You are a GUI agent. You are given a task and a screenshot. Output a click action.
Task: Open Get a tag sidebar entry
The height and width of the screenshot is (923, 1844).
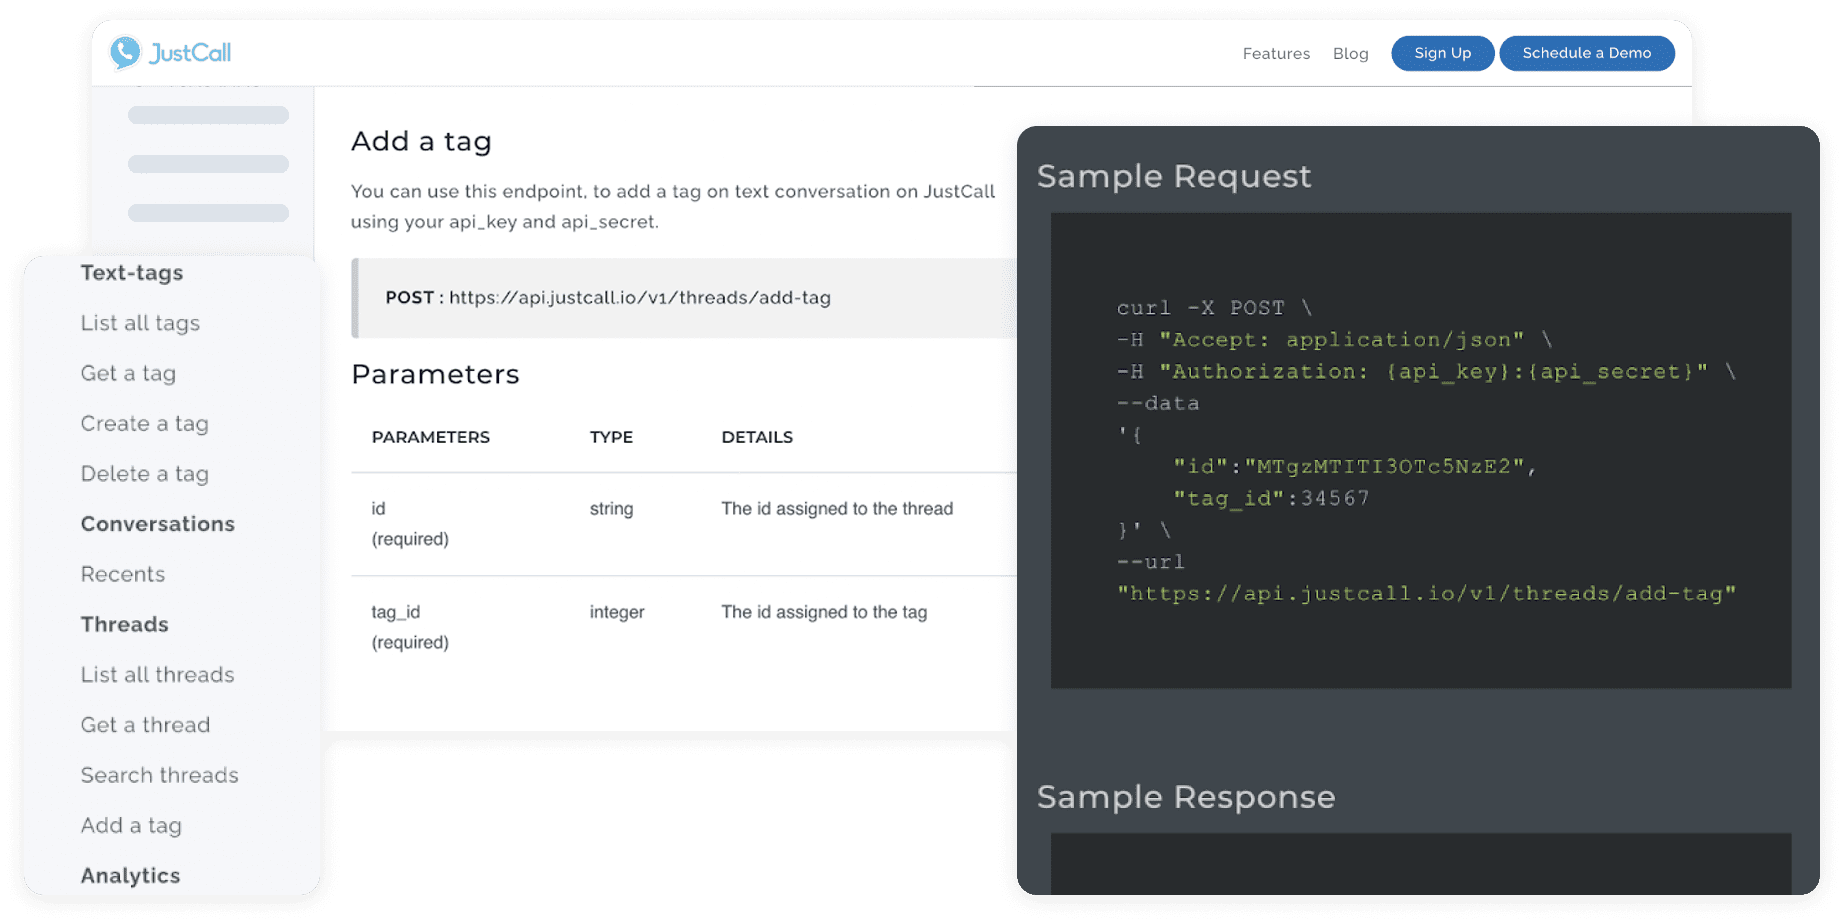[x=128, y=373]
